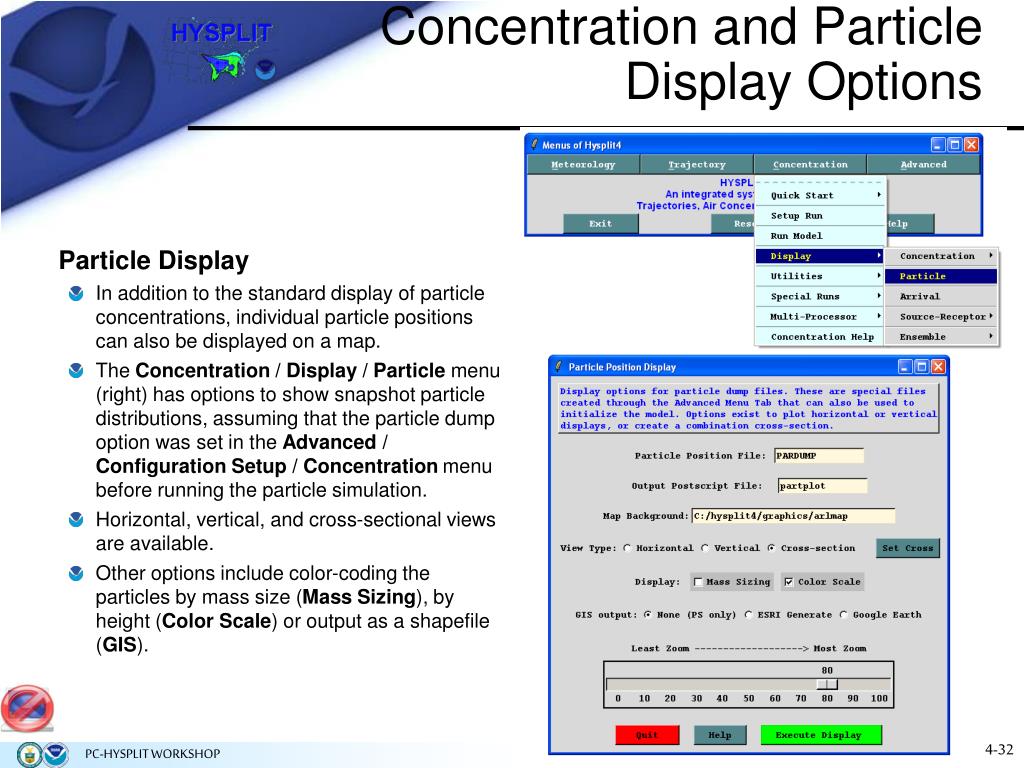Image resolution: width=1024 pixels, height=768 pixels.
Task: Click the Particle Display heading
Action: (153, 260)
